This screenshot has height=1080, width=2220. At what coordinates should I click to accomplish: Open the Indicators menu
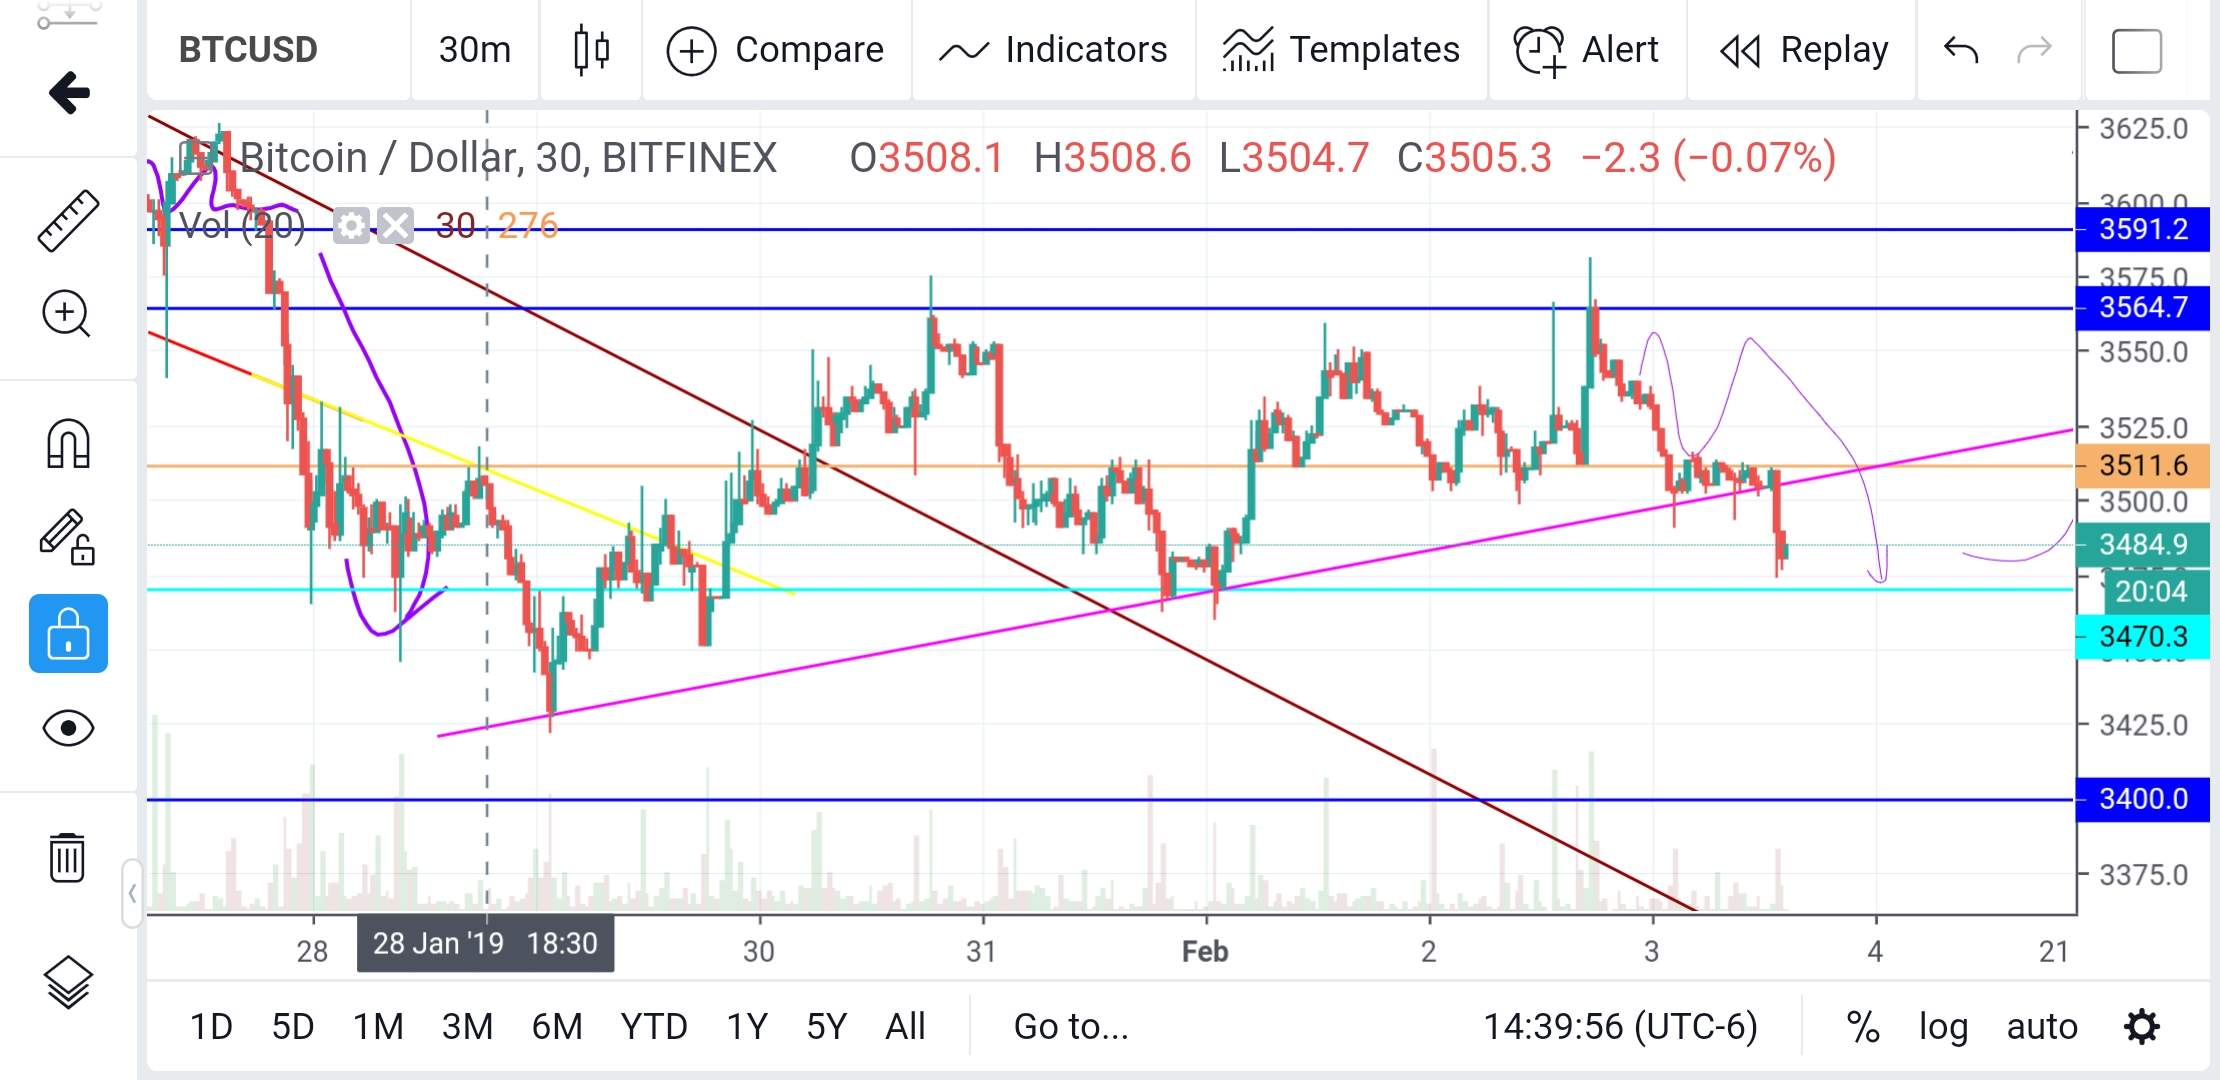pos(1053,50)
